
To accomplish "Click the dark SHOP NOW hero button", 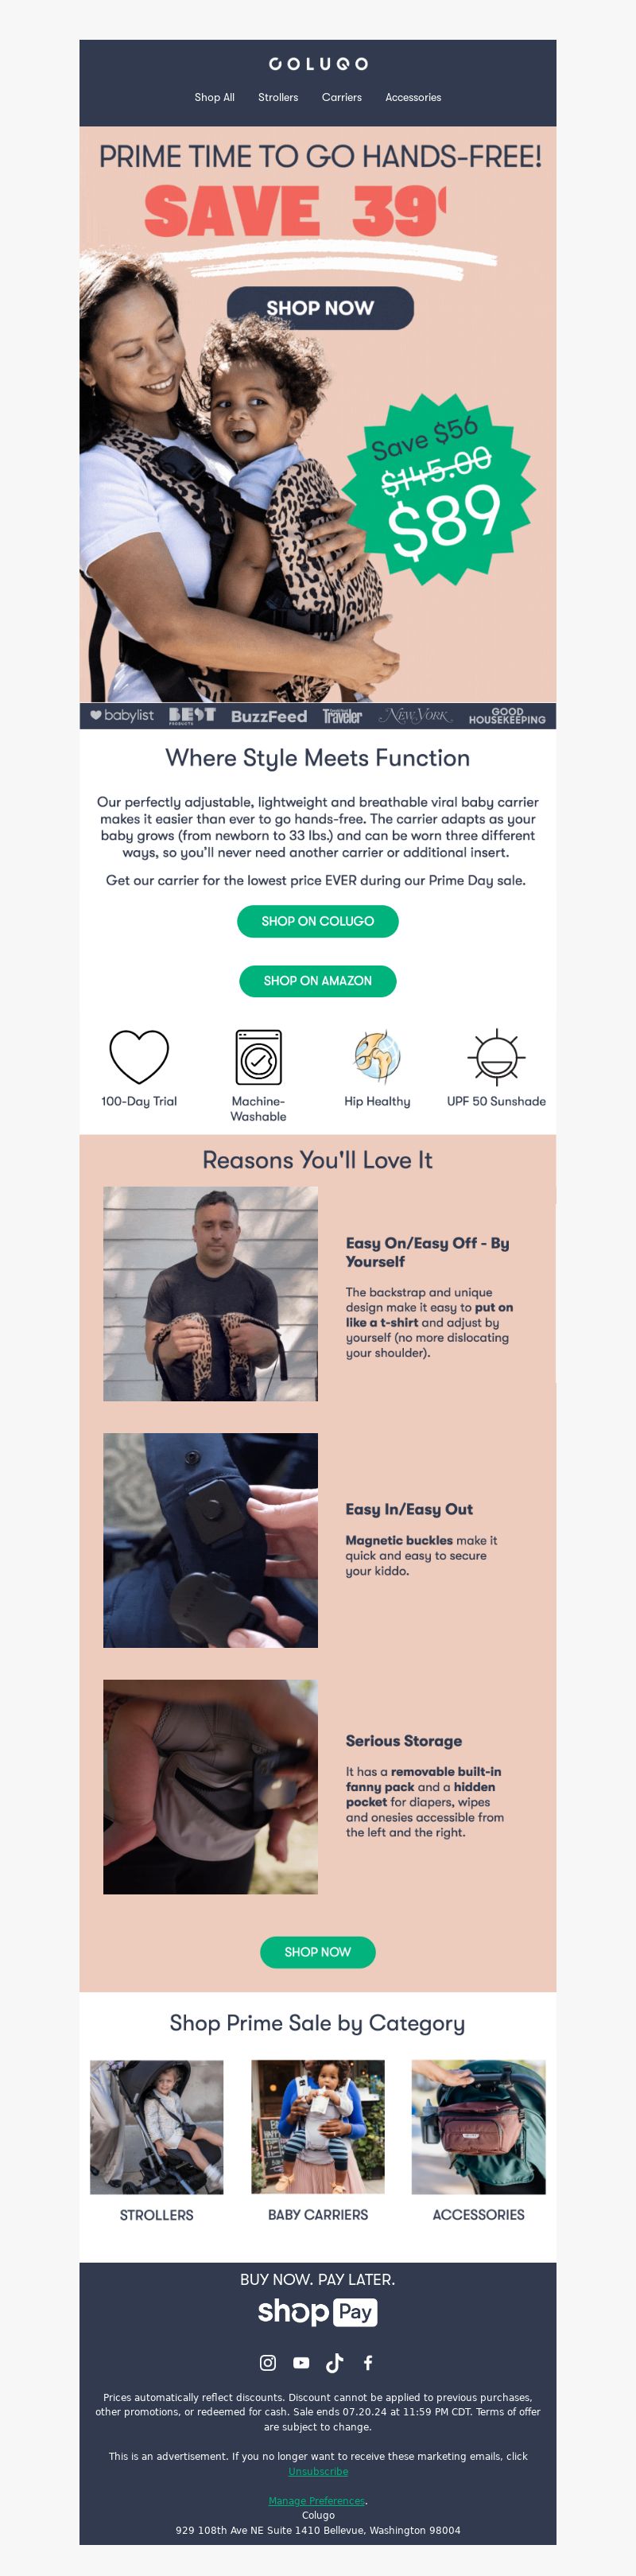I will (320, 308).
